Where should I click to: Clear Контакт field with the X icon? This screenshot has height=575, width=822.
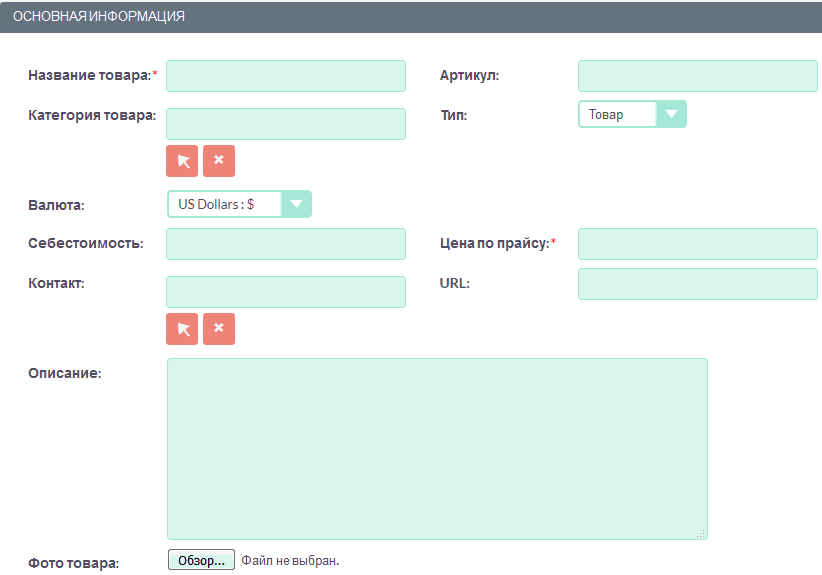219,329
